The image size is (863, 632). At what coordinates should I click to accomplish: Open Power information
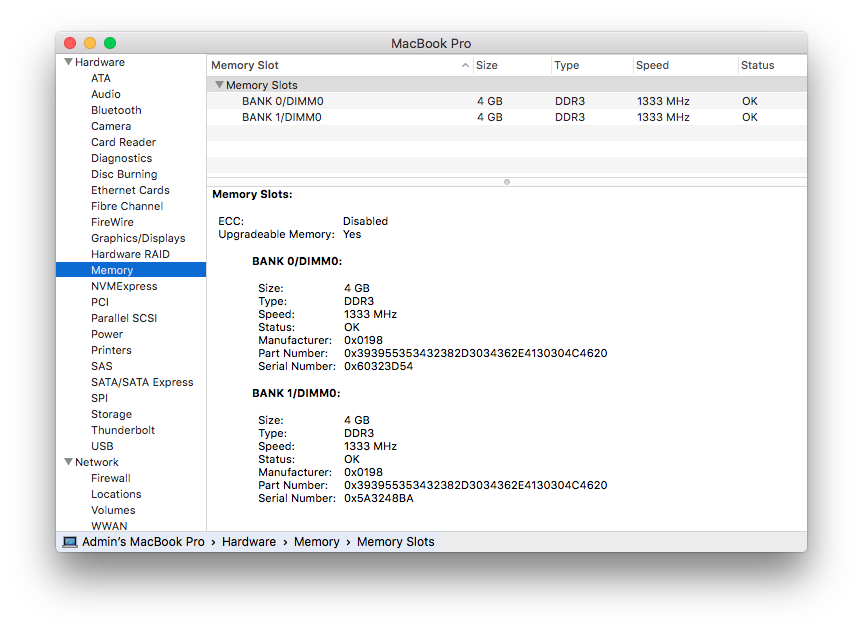[x=107, y=334]
